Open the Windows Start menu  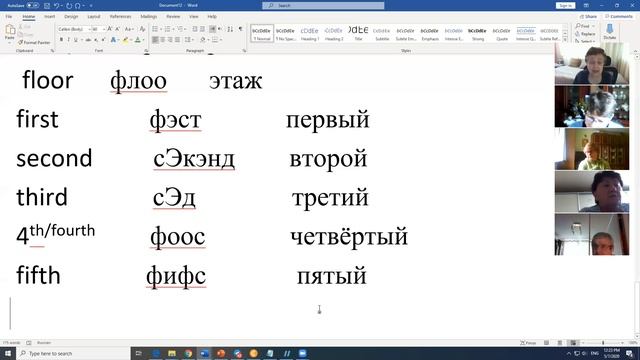[8, 353]
